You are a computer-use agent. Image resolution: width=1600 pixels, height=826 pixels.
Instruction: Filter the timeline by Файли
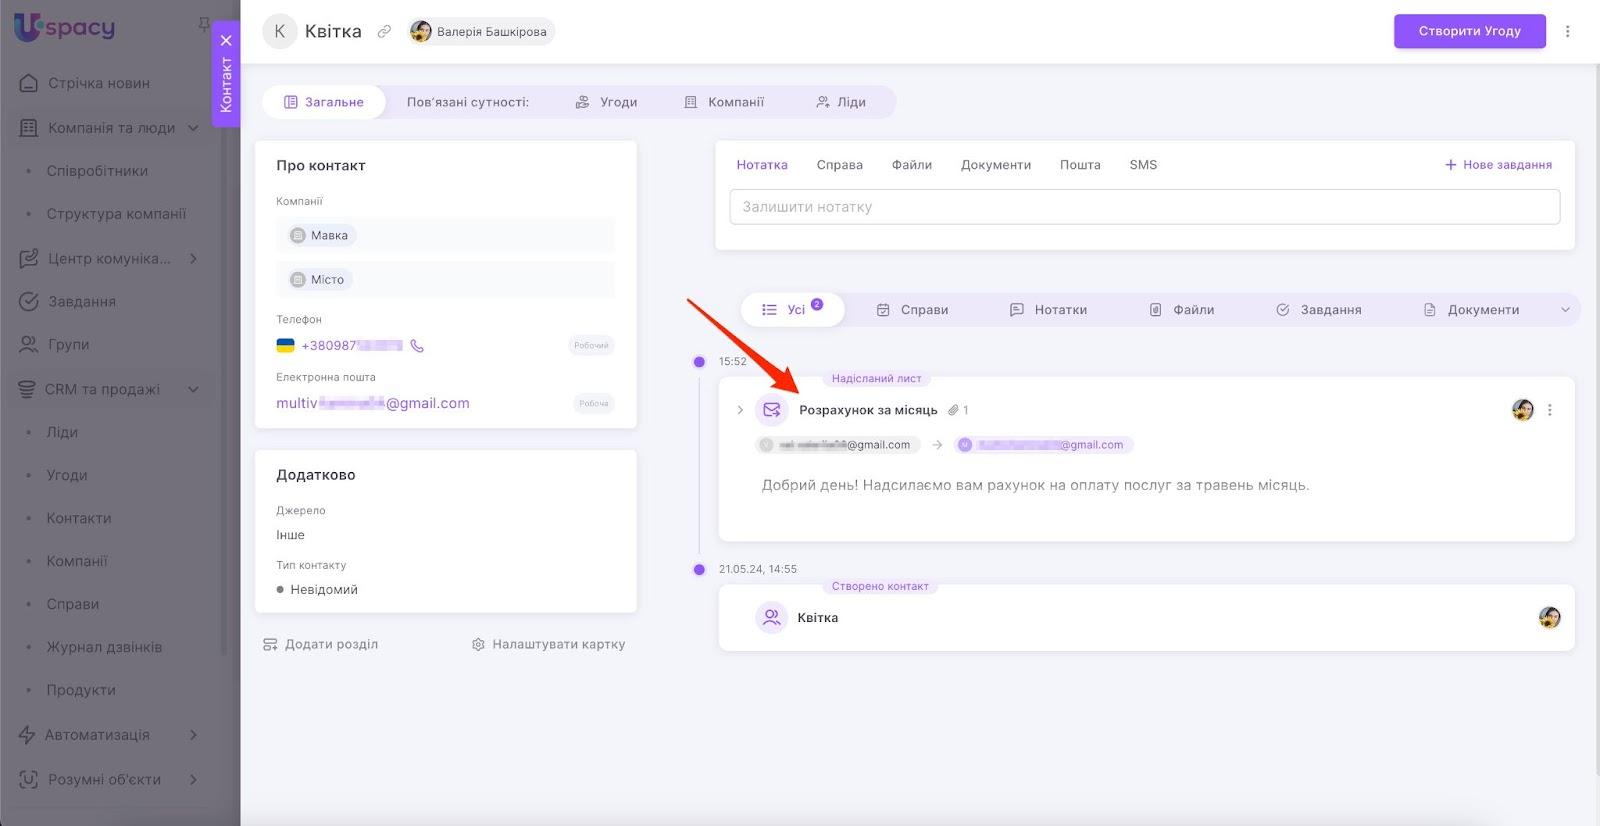point(1181,310)
